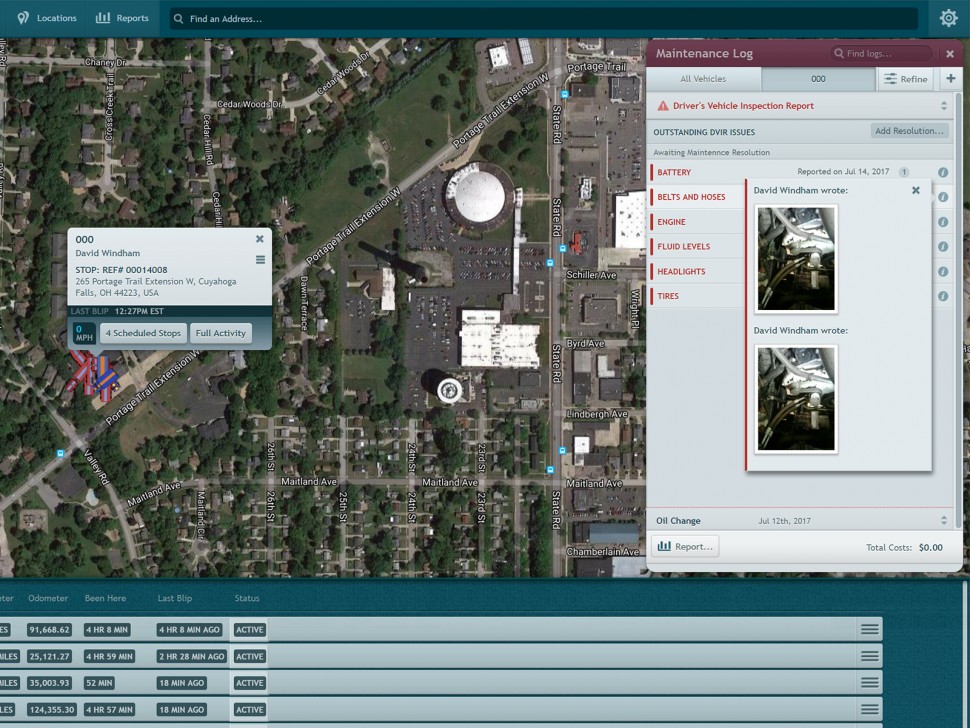The height and width of the screenshot is (728, 970).
Task: Open the Reports menu
Action: pyautogui.click(x=122, y=18)
